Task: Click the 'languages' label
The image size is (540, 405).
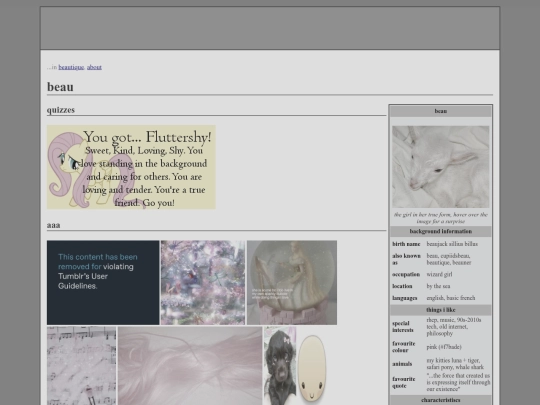Action: [404, 298]
